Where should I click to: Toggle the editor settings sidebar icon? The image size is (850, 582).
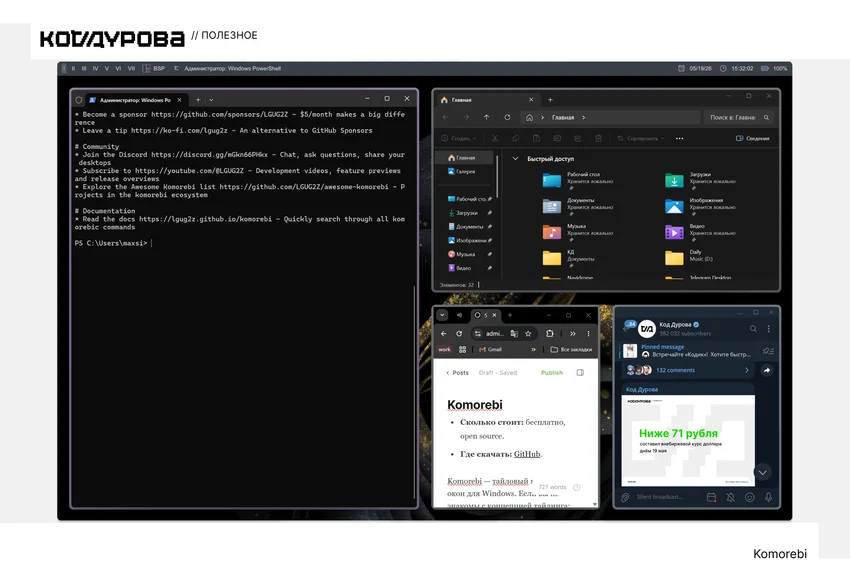pyautogui.click(x=580, y=373)
